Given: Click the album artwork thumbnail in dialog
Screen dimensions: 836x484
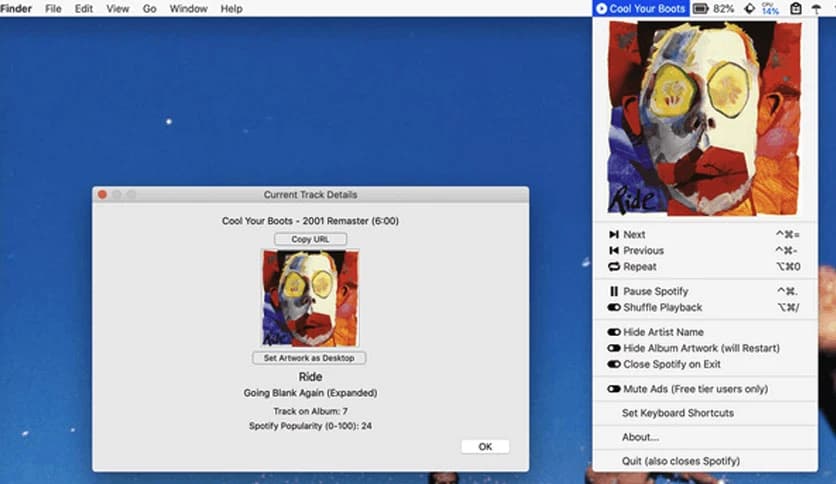Looking at the screenshot, I should 310,298.
